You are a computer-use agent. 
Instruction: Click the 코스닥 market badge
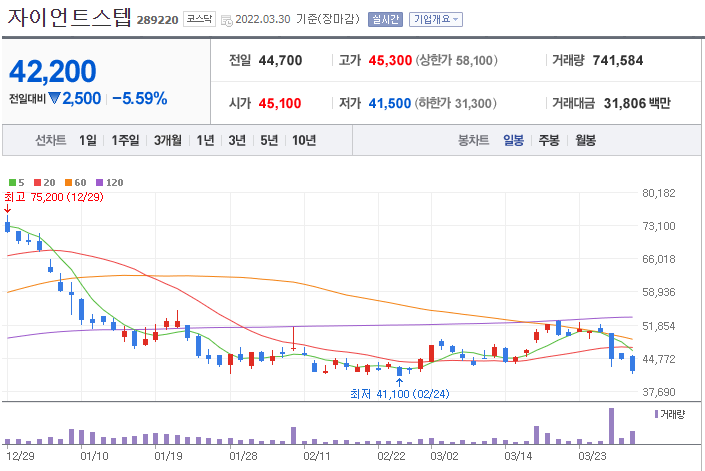pyautogui.click(x=200, y=19)
